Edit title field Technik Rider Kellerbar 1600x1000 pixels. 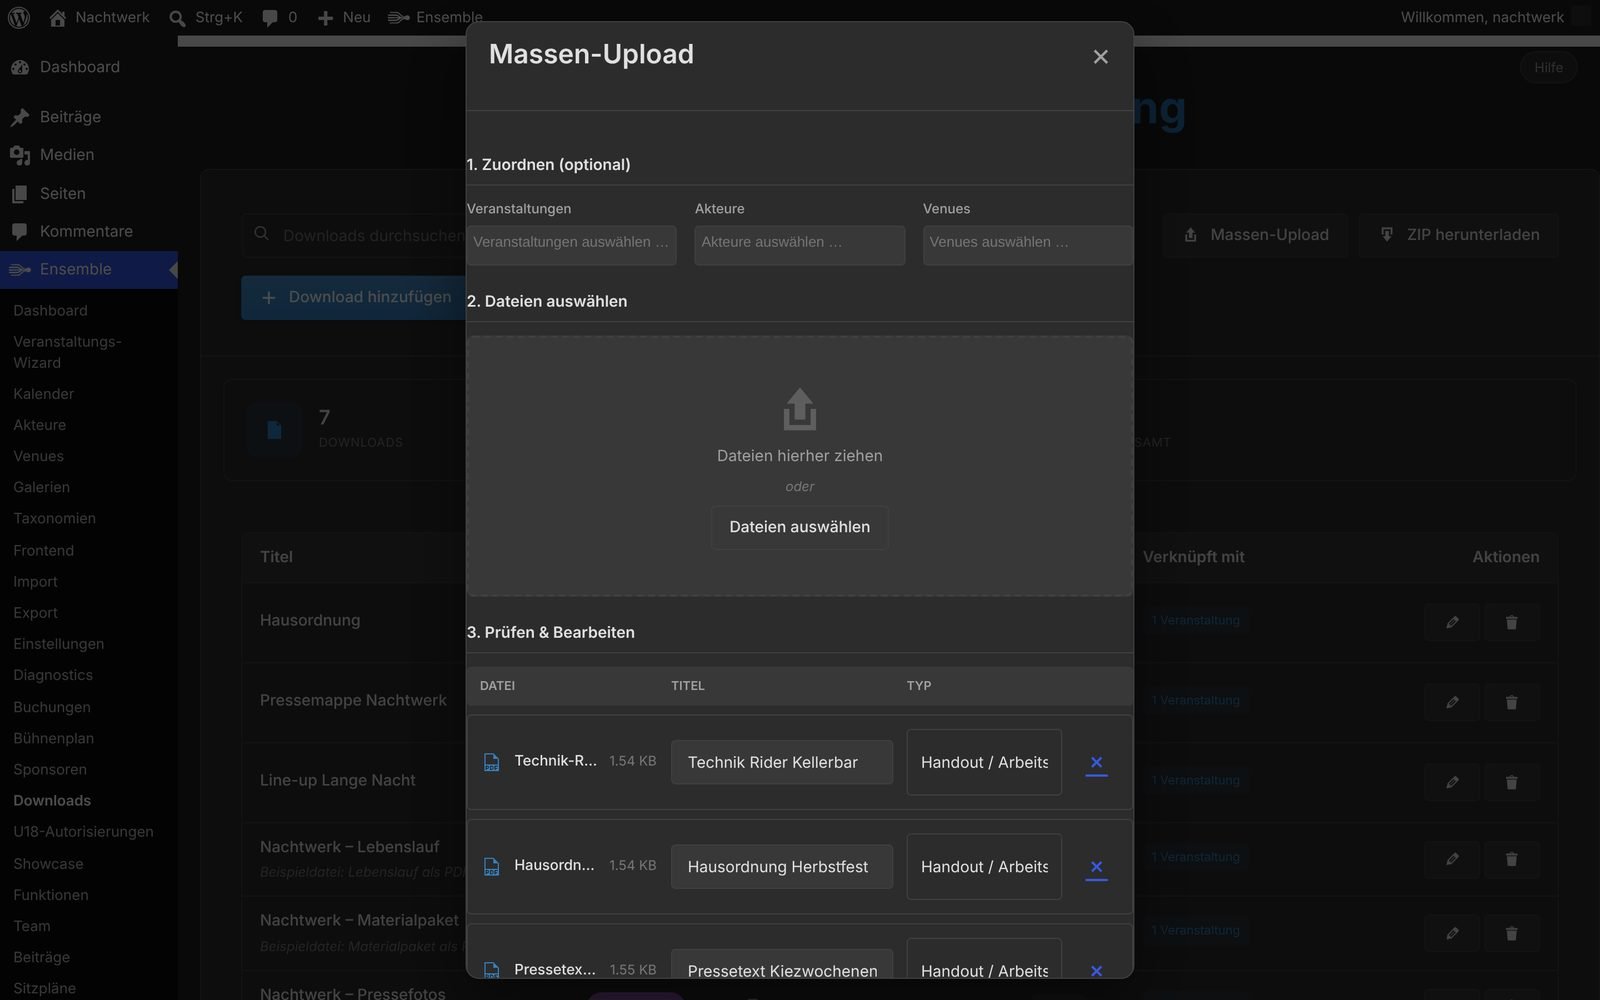[x=781, y=762]
